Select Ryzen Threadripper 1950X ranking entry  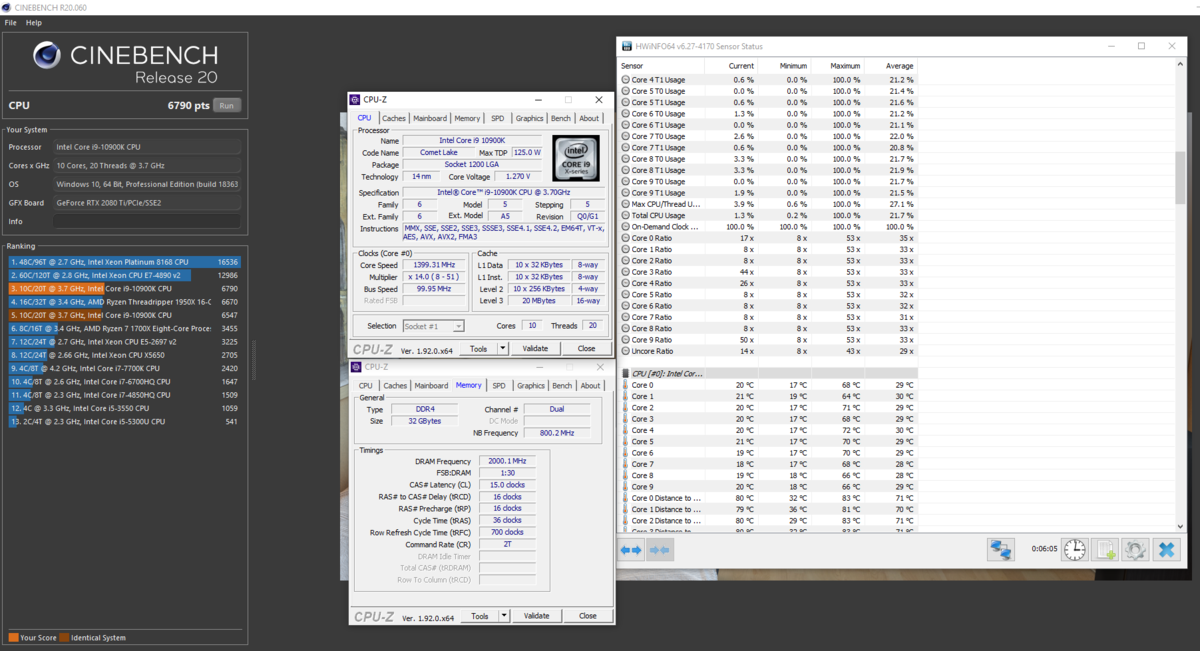click(123, 301)
